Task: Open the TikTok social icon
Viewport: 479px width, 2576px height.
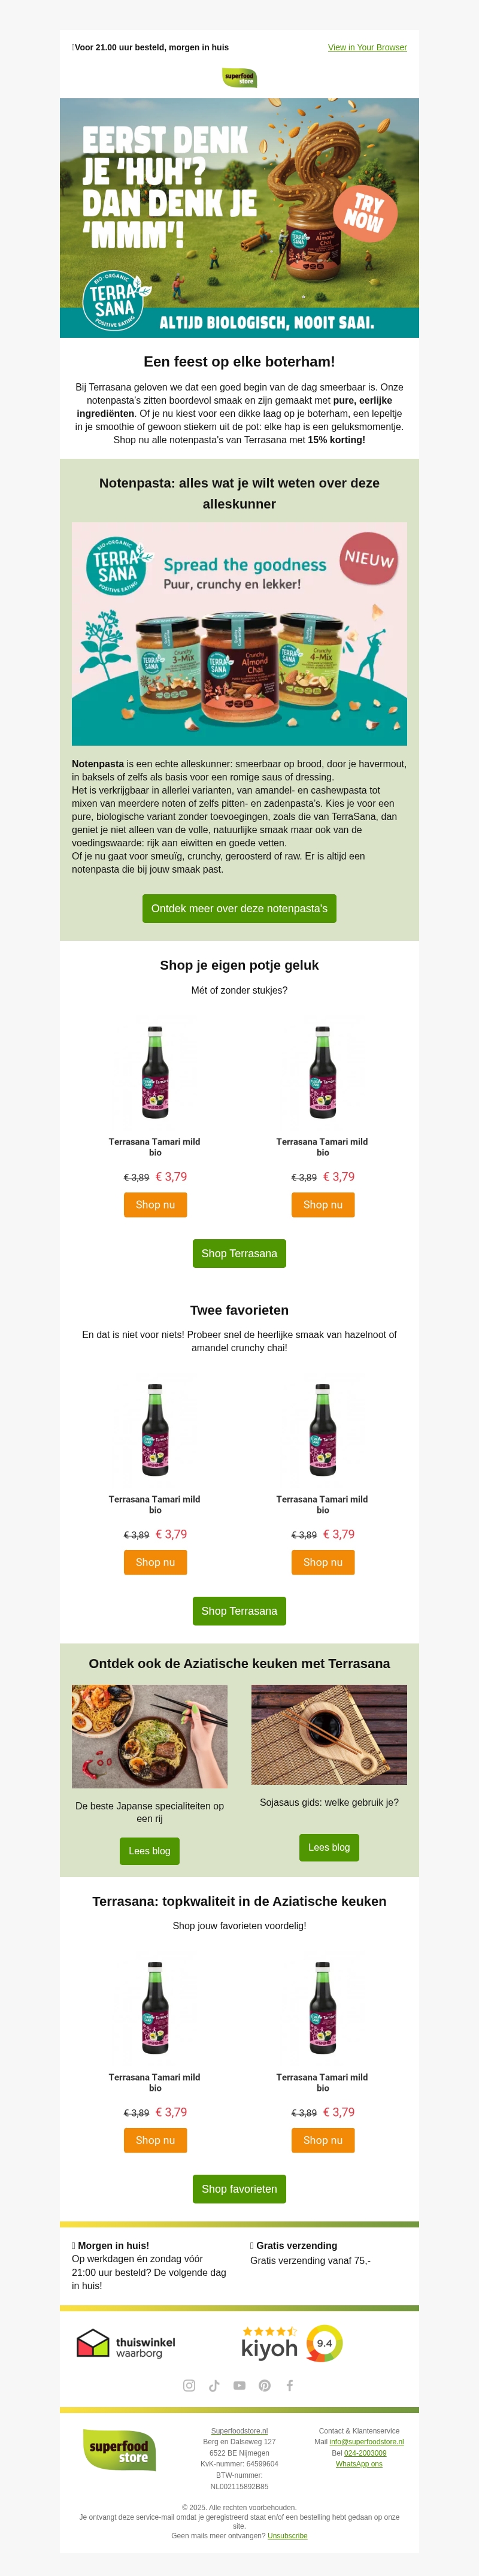Action: tap(214, 2385)
